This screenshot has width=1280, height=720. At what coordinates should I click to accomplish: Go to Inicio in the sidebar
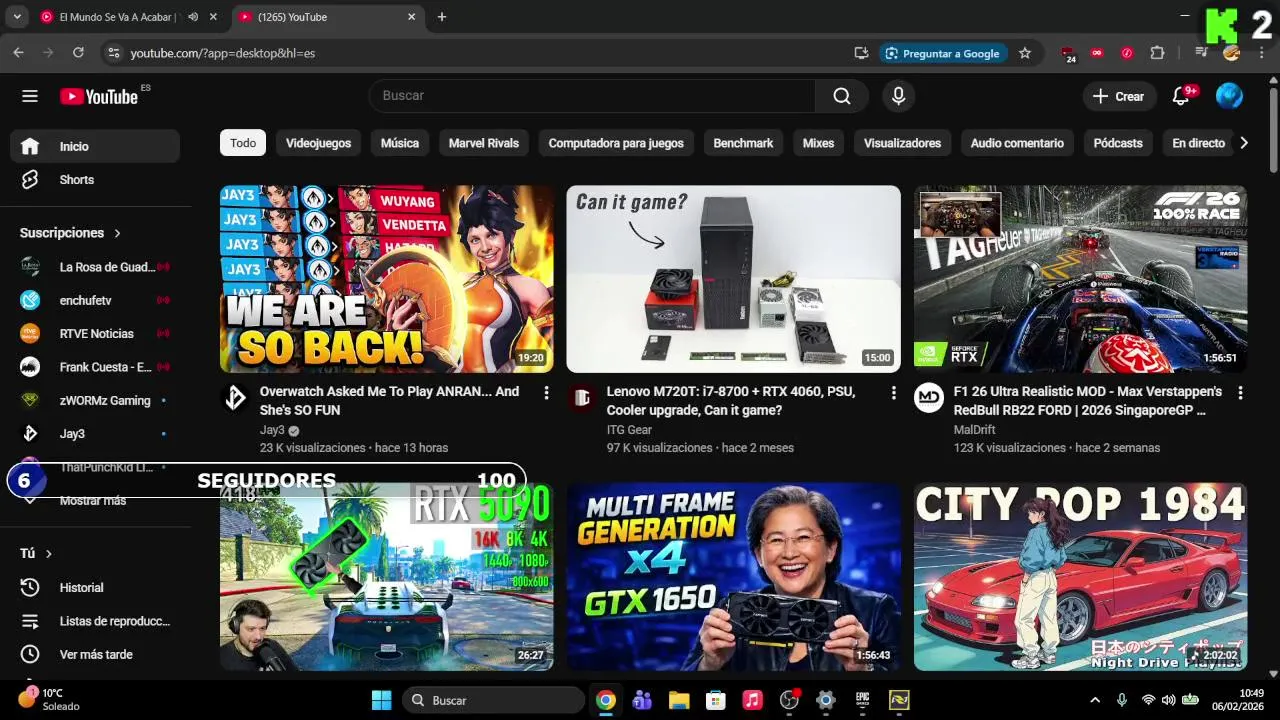[x=95, y=146]
